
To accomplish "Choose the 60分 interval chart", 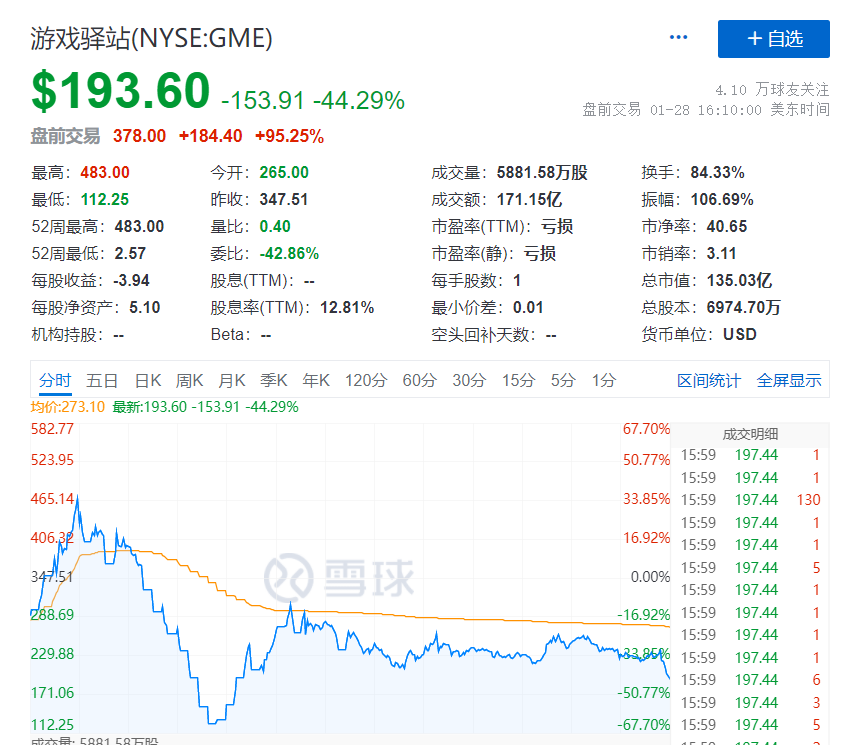I will [420, 381].
